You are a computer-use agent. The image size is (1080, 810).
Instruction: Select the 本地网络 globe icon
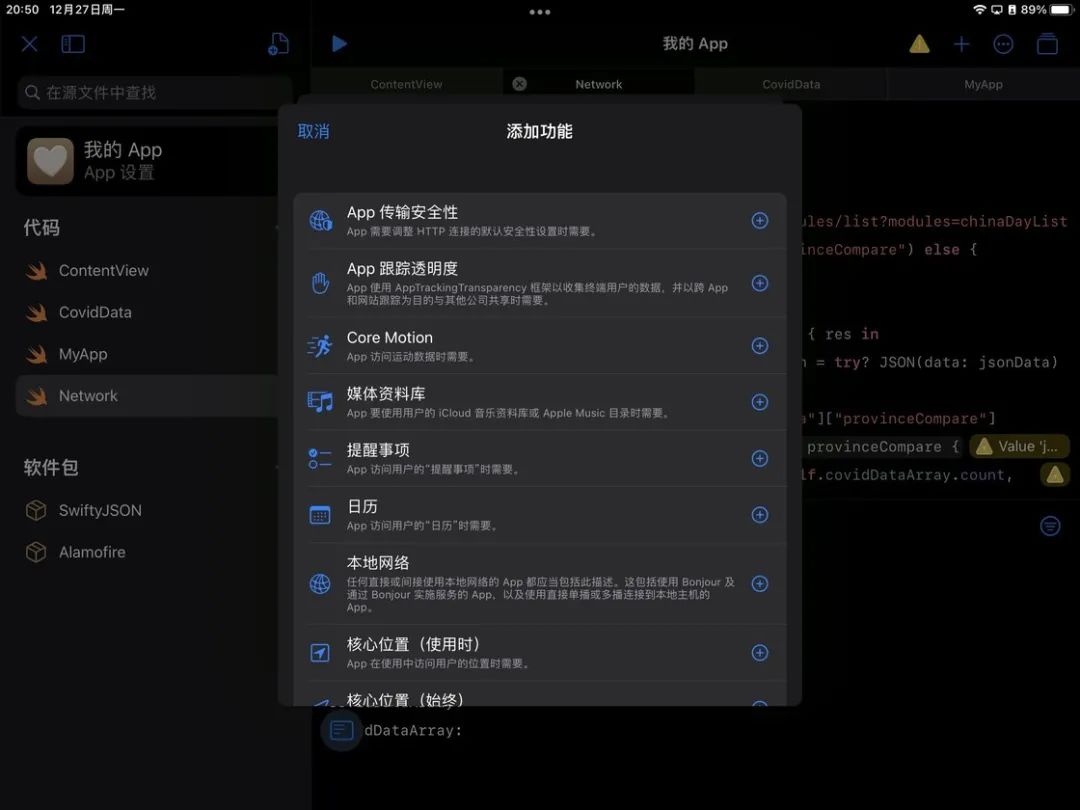pos(320,584)
